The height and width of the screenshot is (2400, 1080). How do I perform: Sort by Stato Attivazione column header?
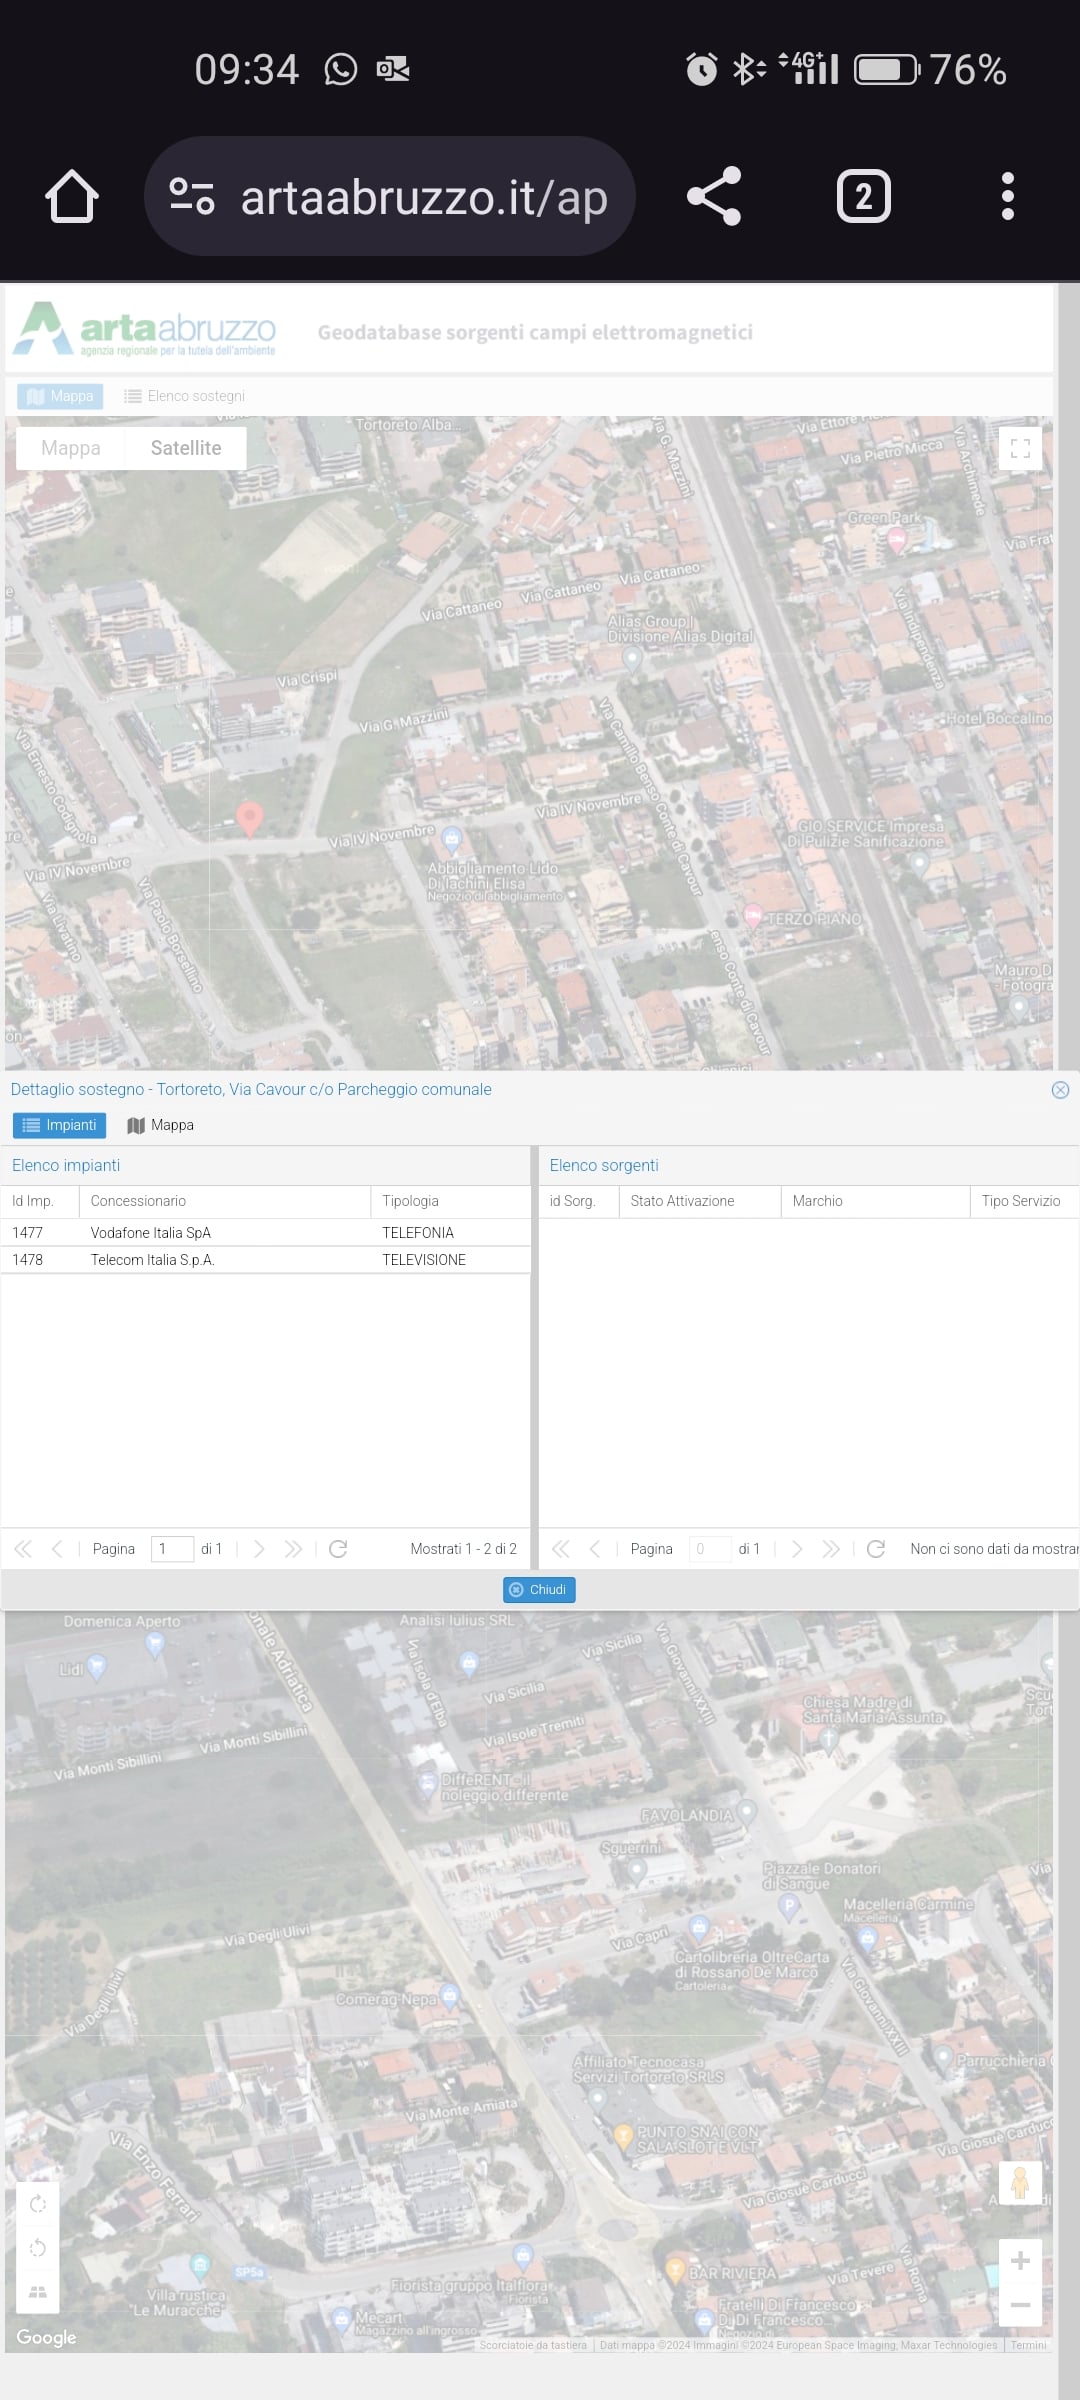[x=700, y=1201]
